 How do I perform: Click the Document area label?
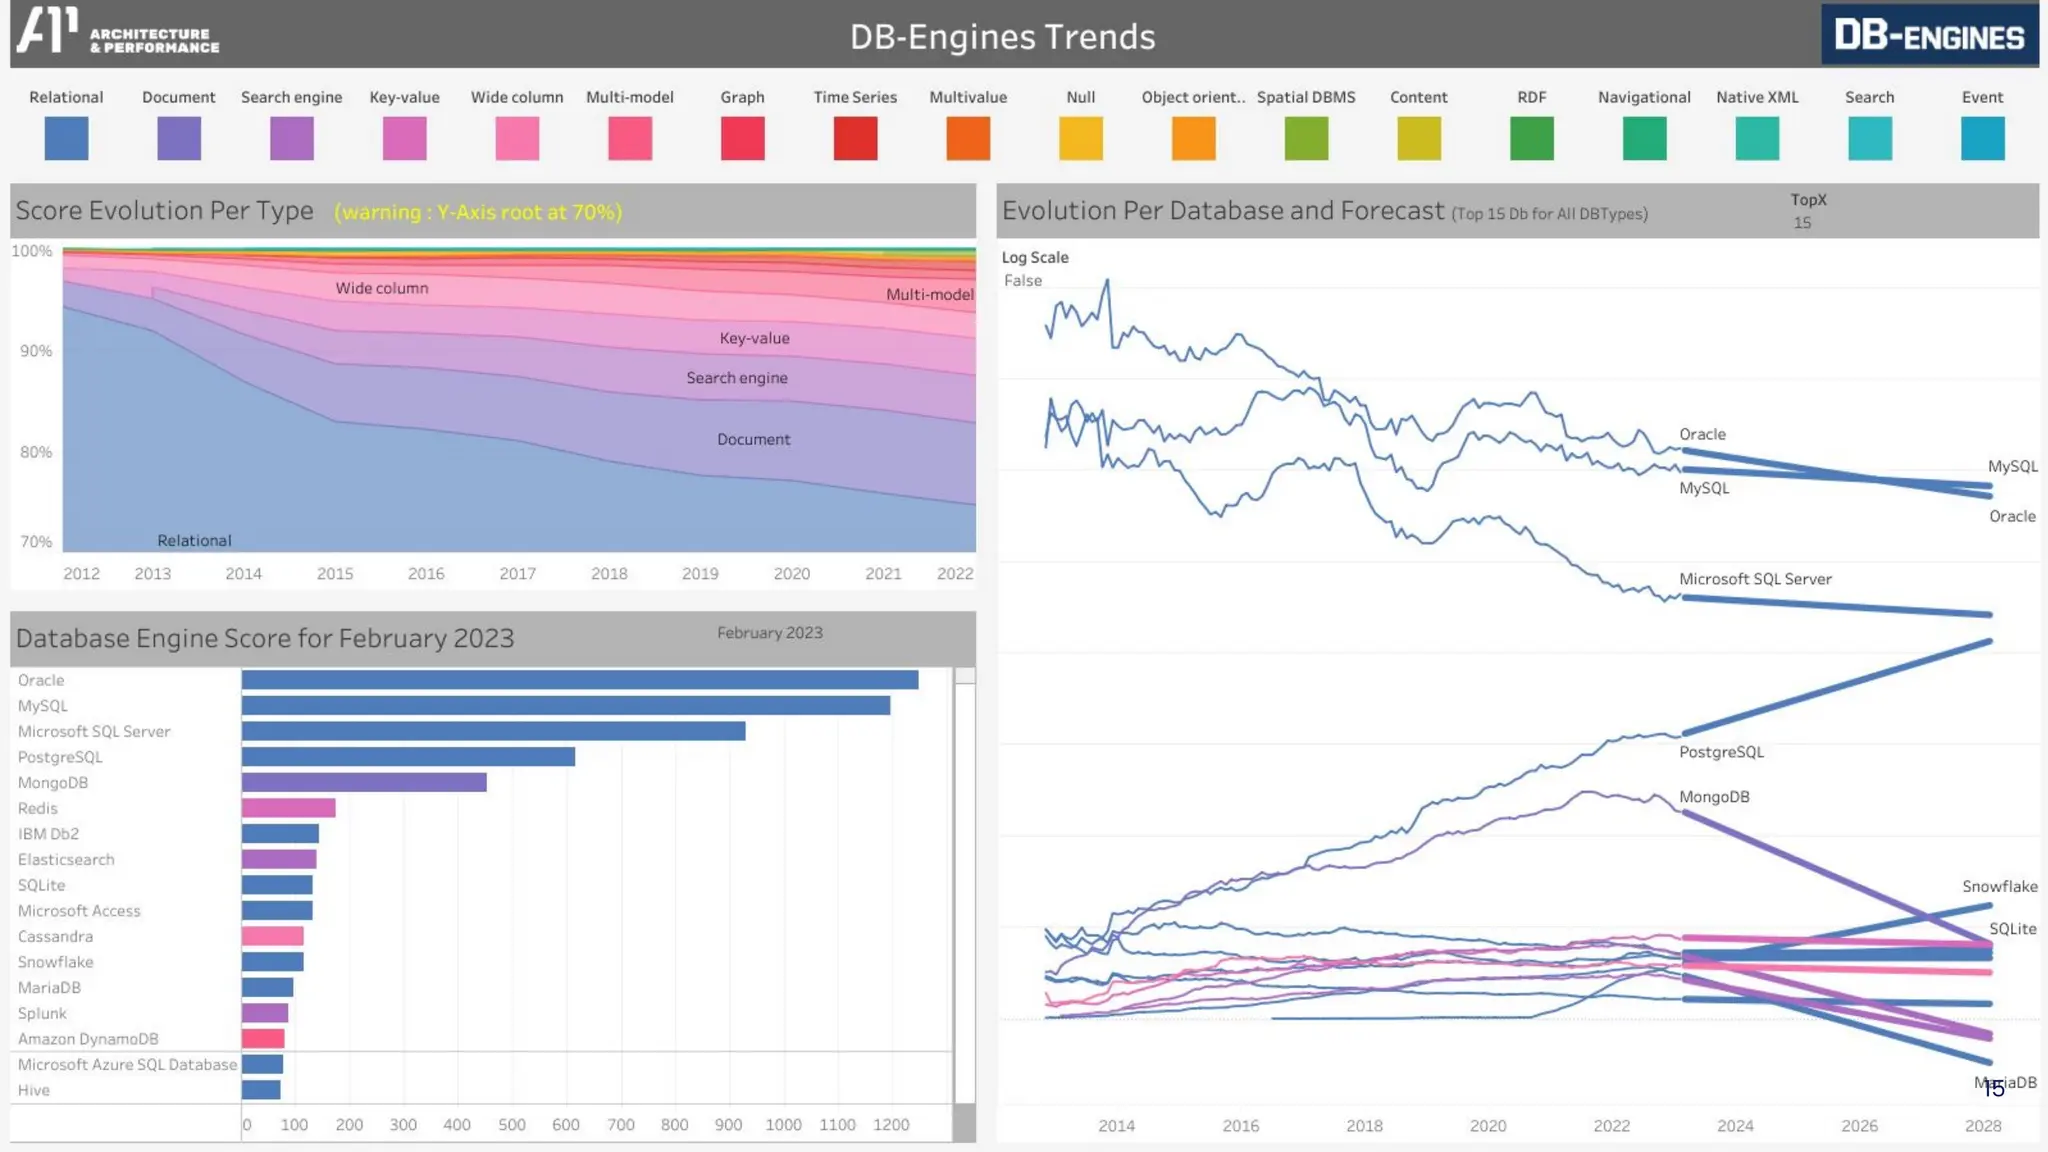coord(753,440)
